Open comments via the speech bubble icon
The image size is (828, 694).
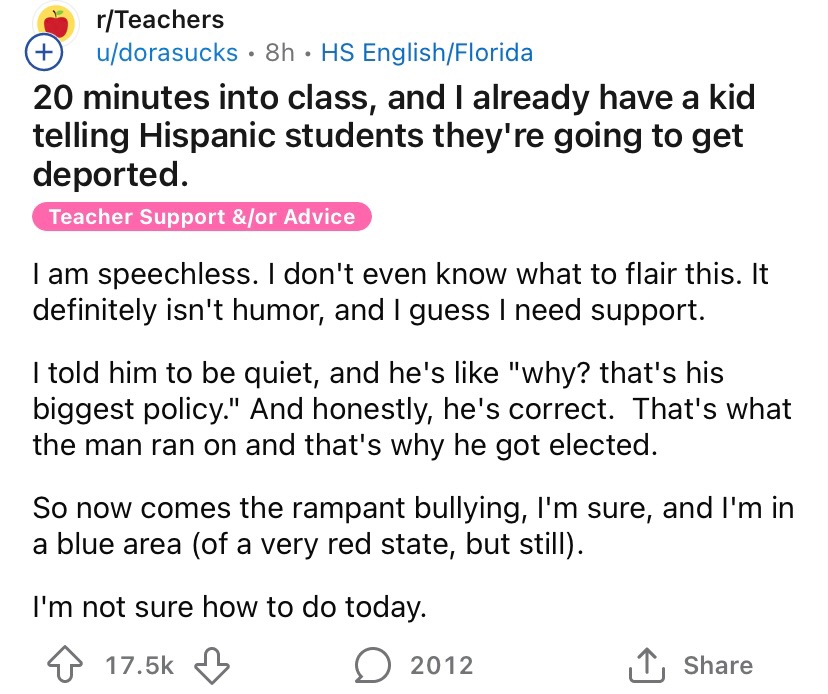coord(377,664)
